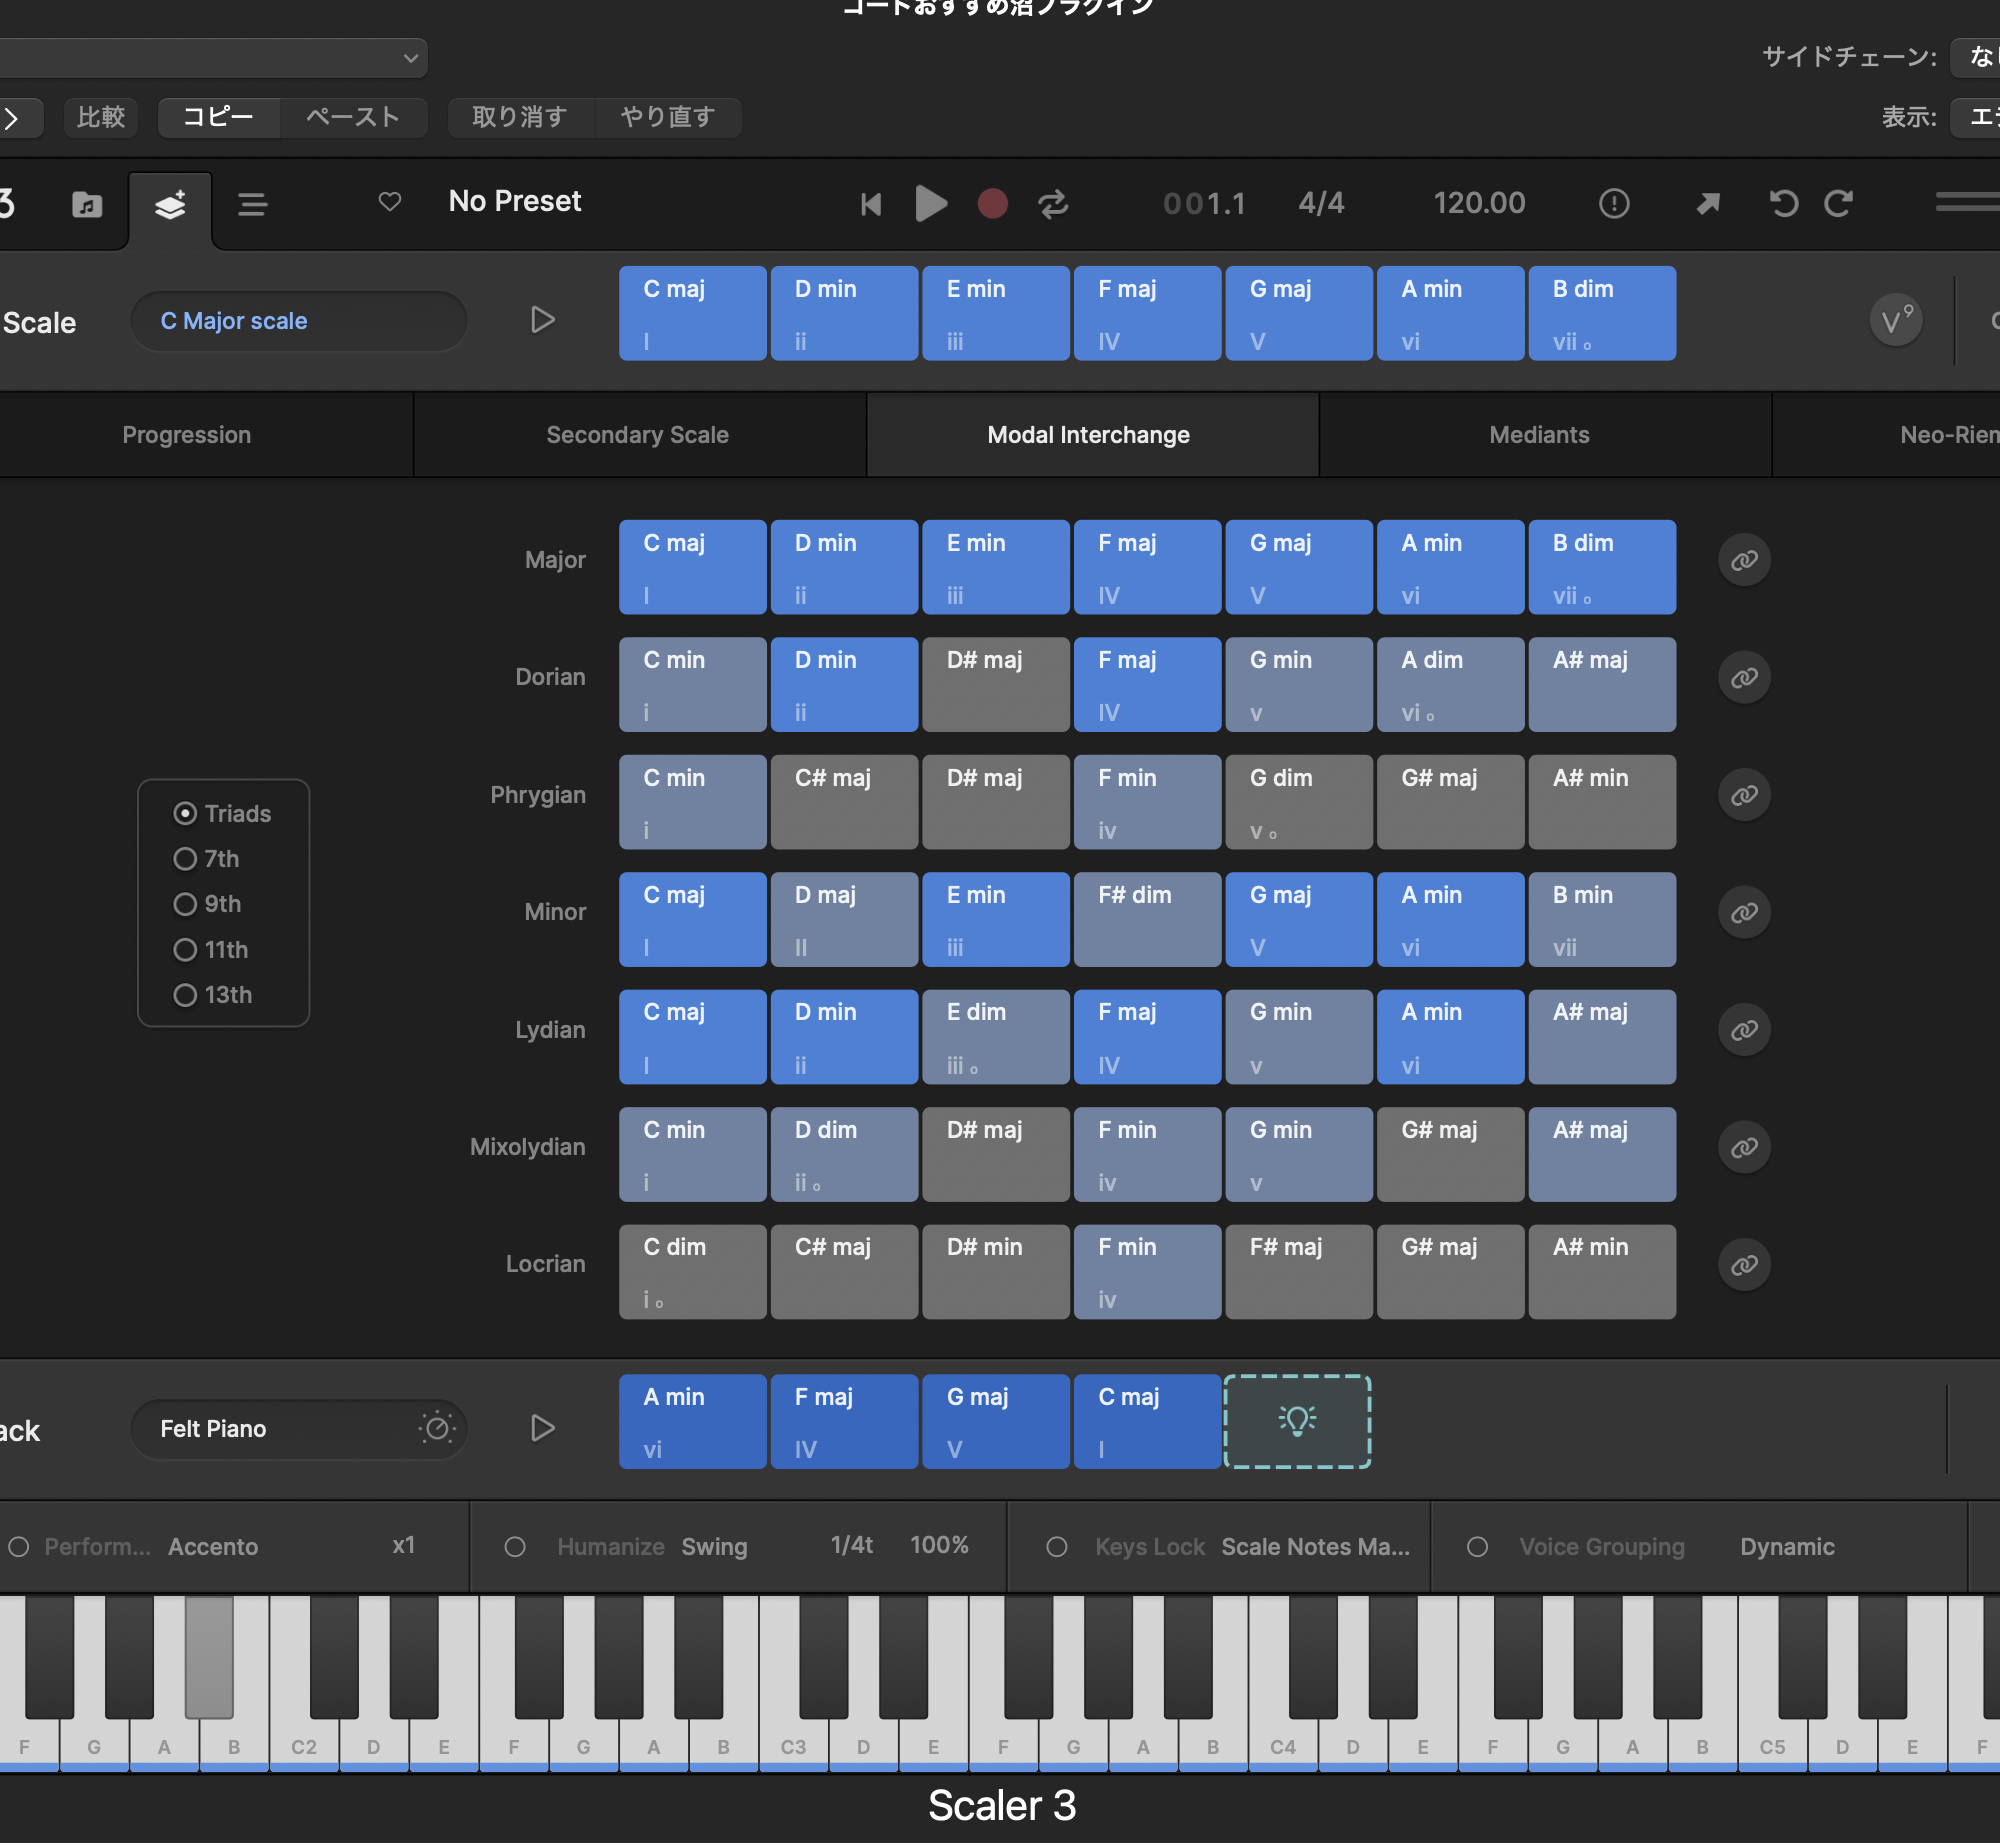The height and width of the screenshot is (1846, 2000).
Task: Click link icon on Major row
Action: [x=1744, y=560]
